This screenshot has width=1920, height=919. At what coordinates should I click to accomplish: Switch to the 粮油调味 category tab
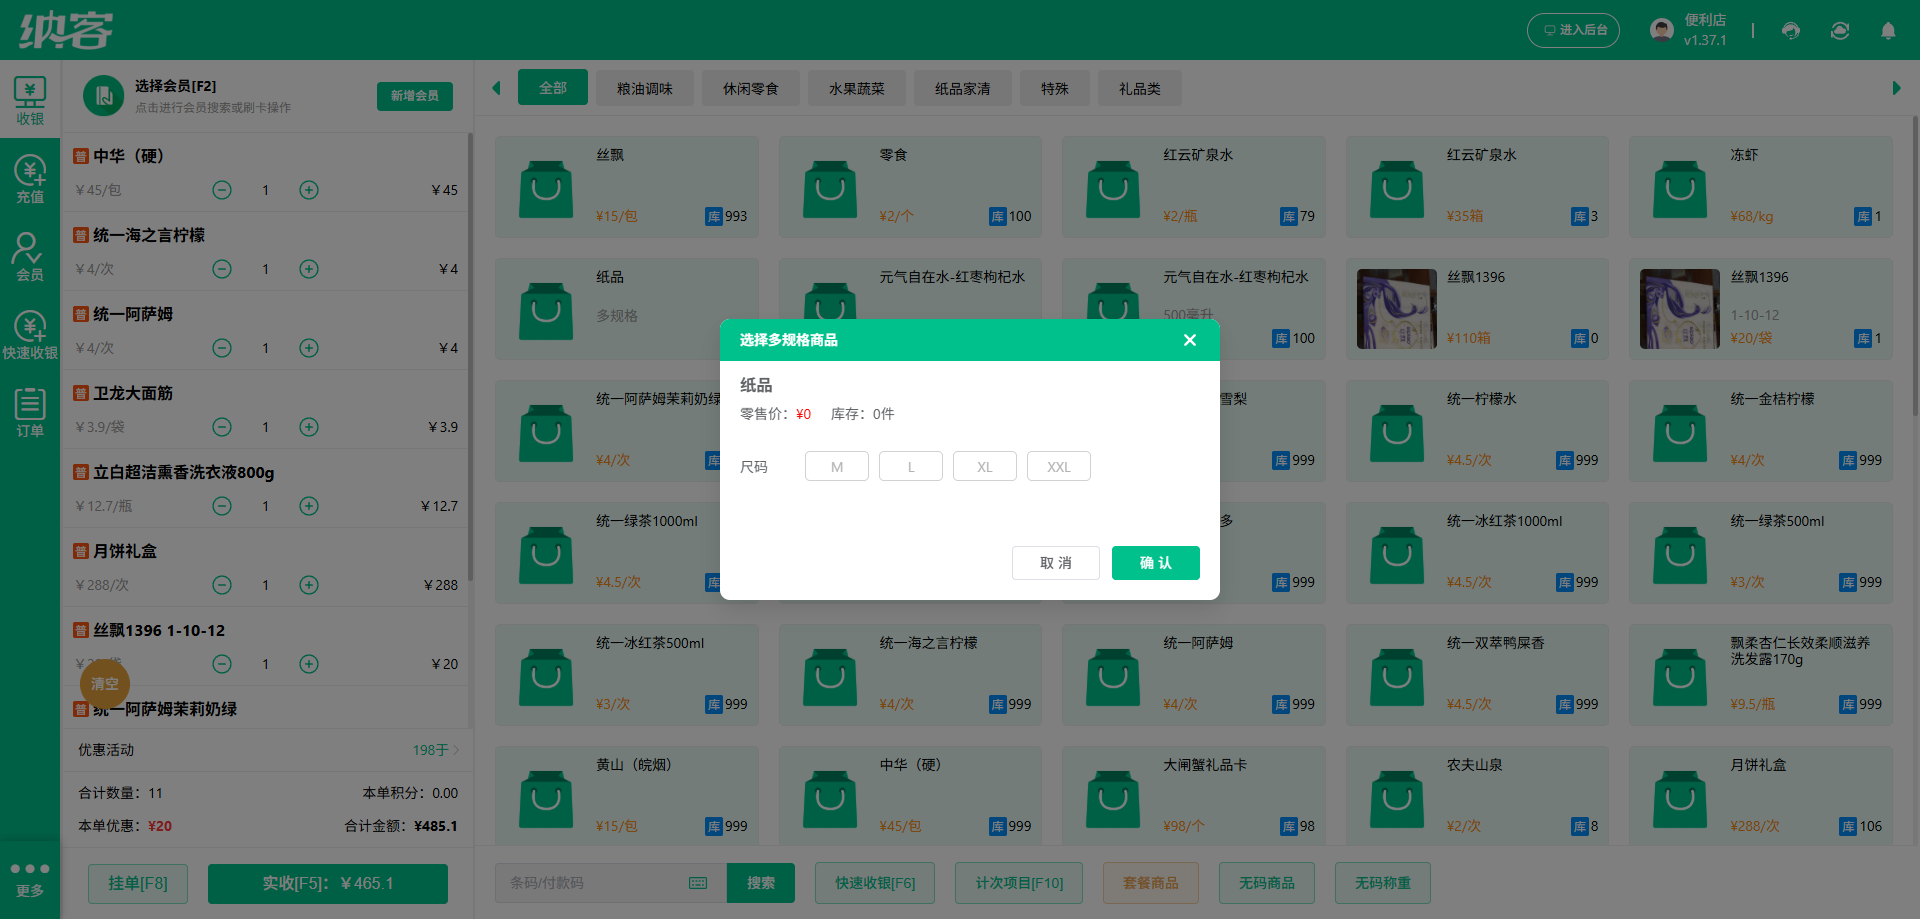tap(645, 88)
